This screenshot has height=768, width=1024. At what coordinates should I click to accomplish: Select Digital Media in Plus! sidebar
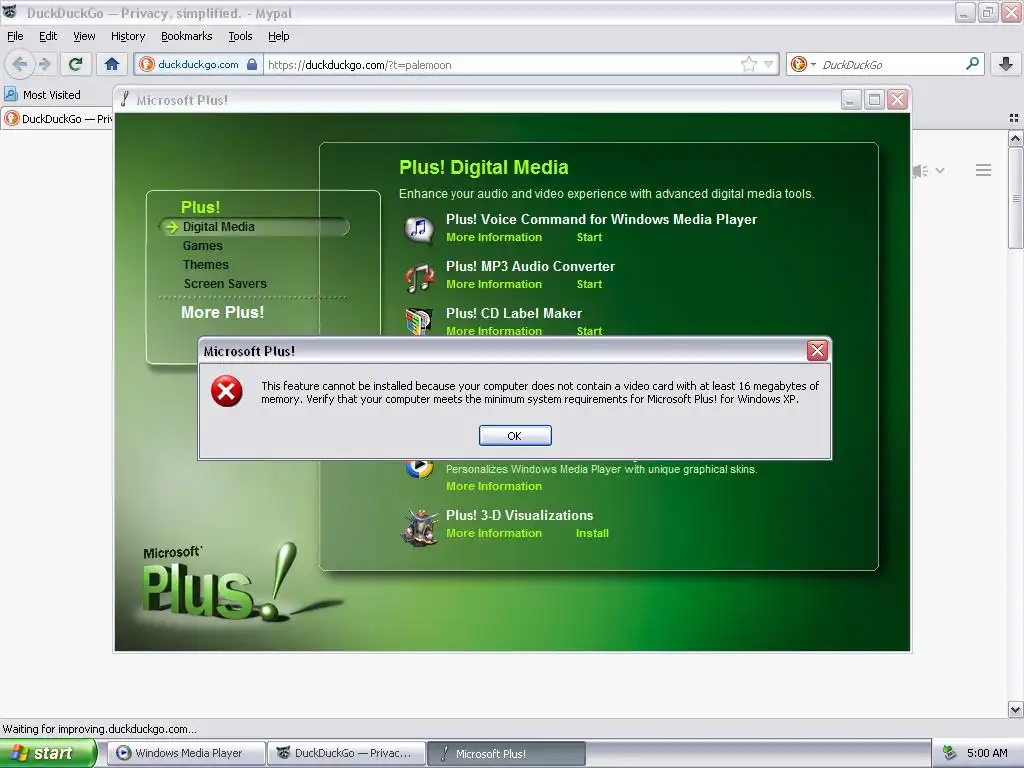219,227
